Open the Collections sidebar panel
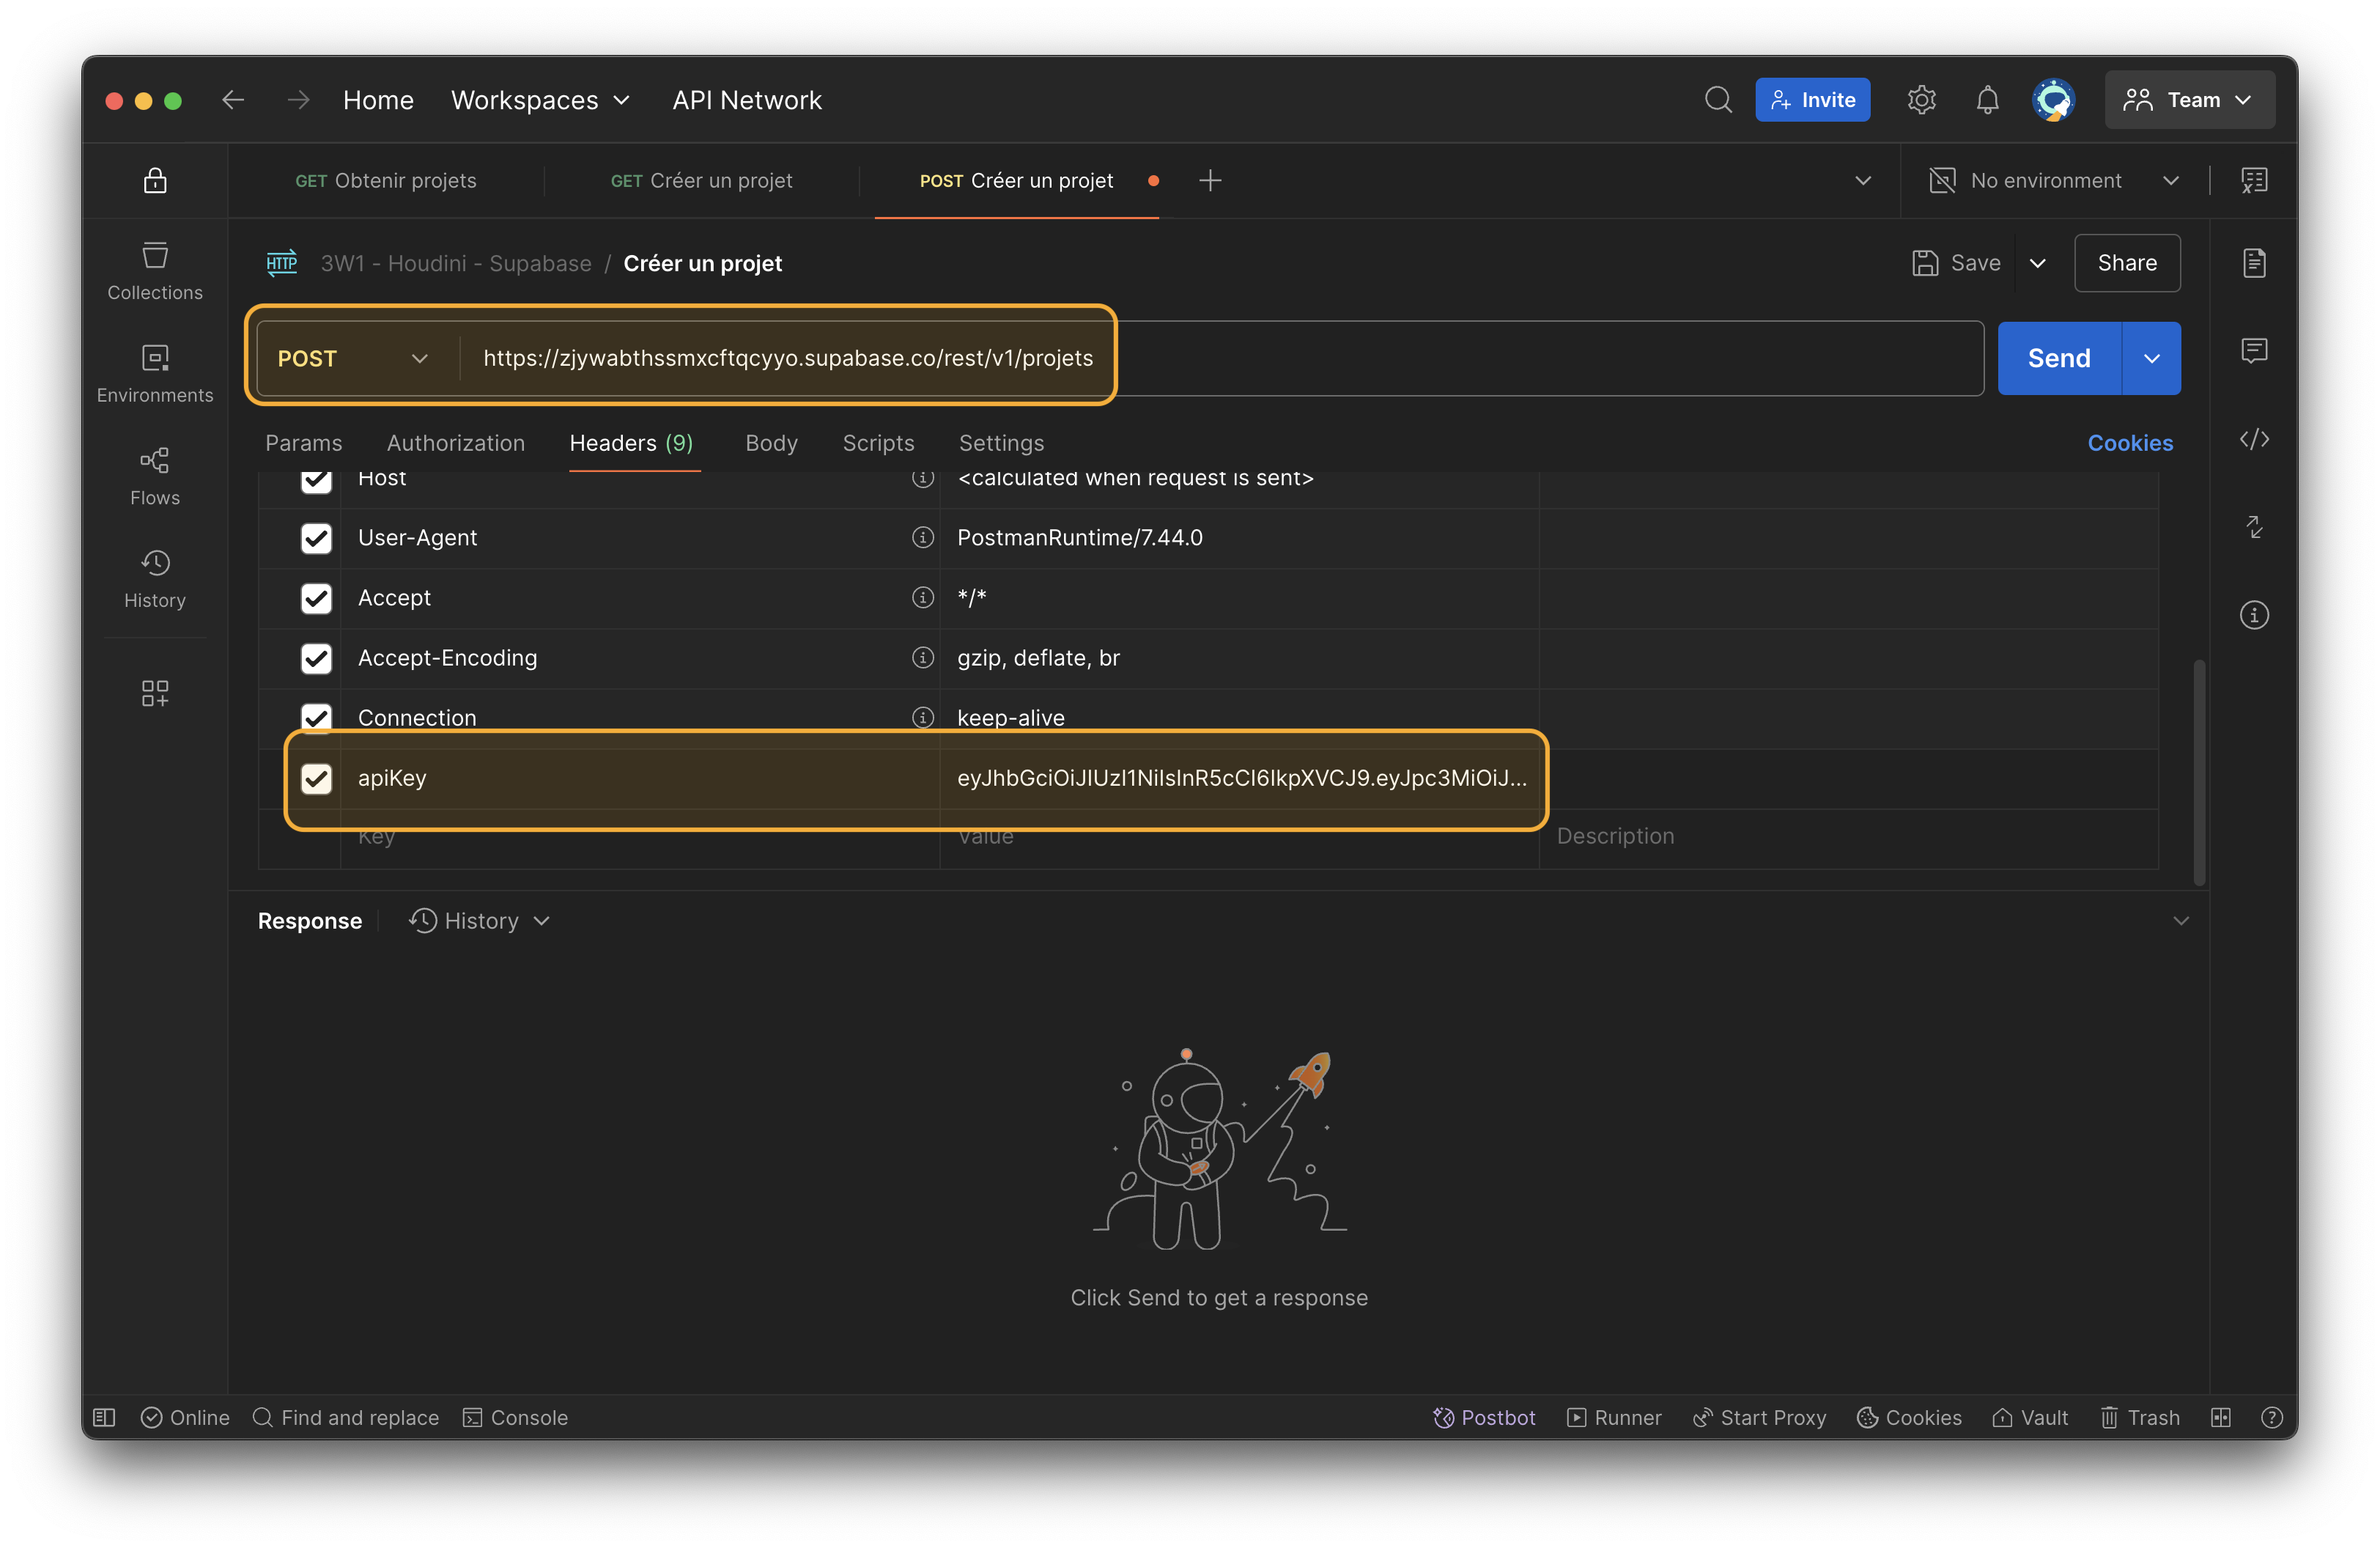The image size is (2380, 1548). (x=155, y=270)
